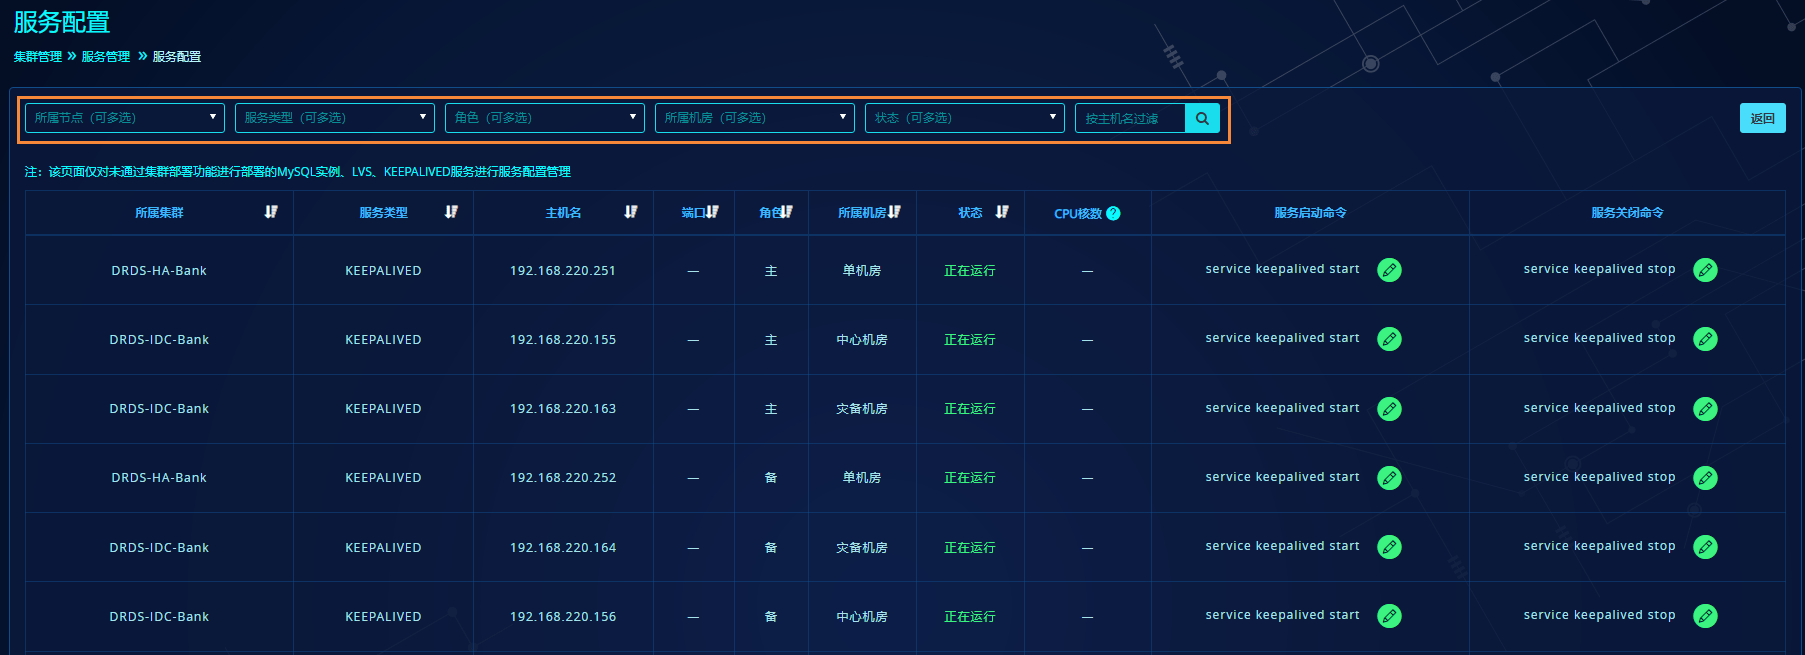Edit stop command for 192.168.220.163
The height and width of the screenshot is (655, 1805).
tap(1705, 409)
